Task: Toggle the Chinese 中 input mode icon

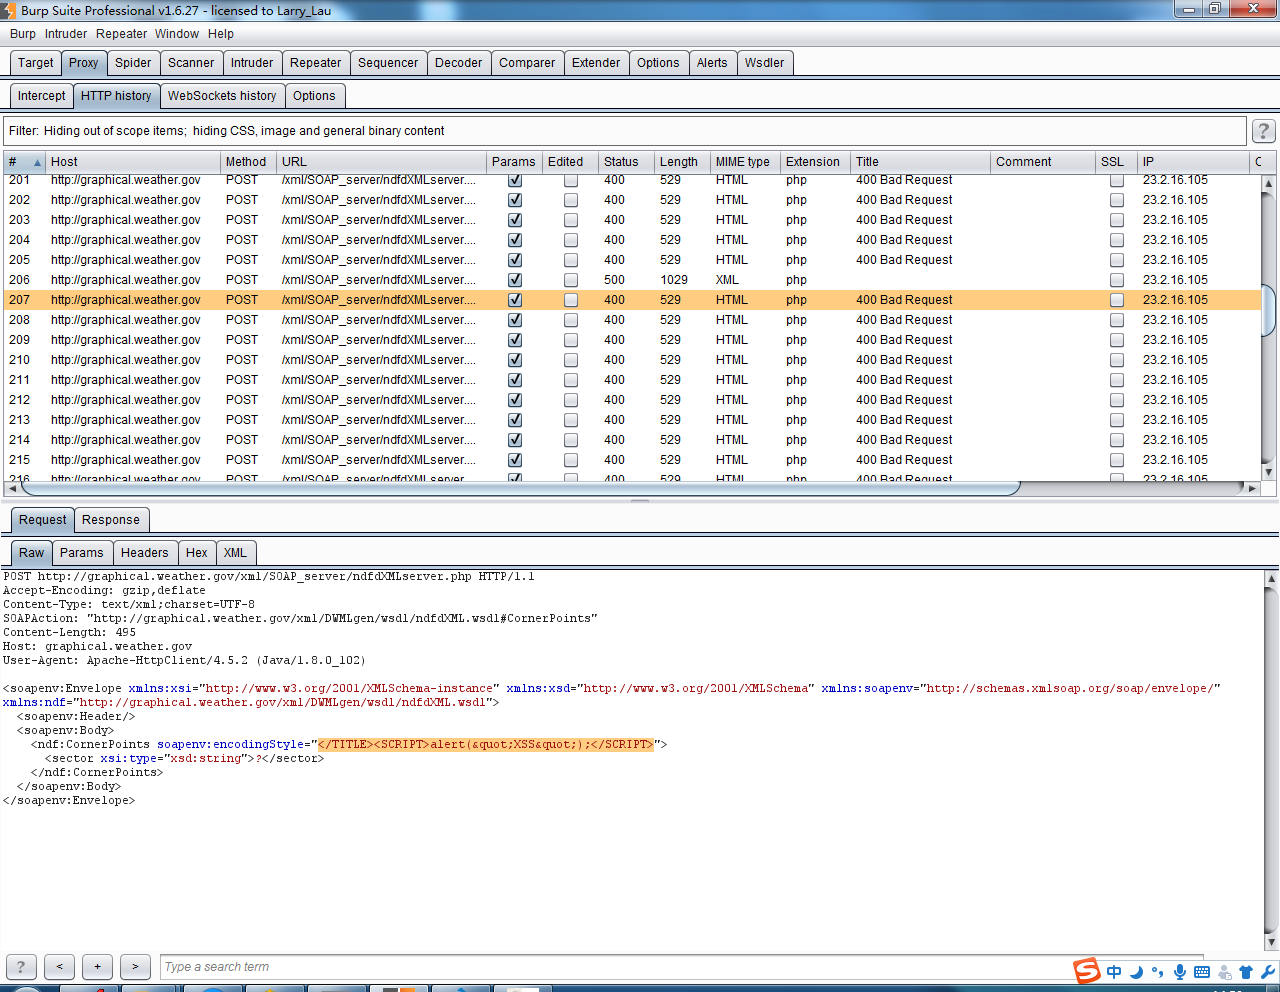Action: pos(1114,971)
